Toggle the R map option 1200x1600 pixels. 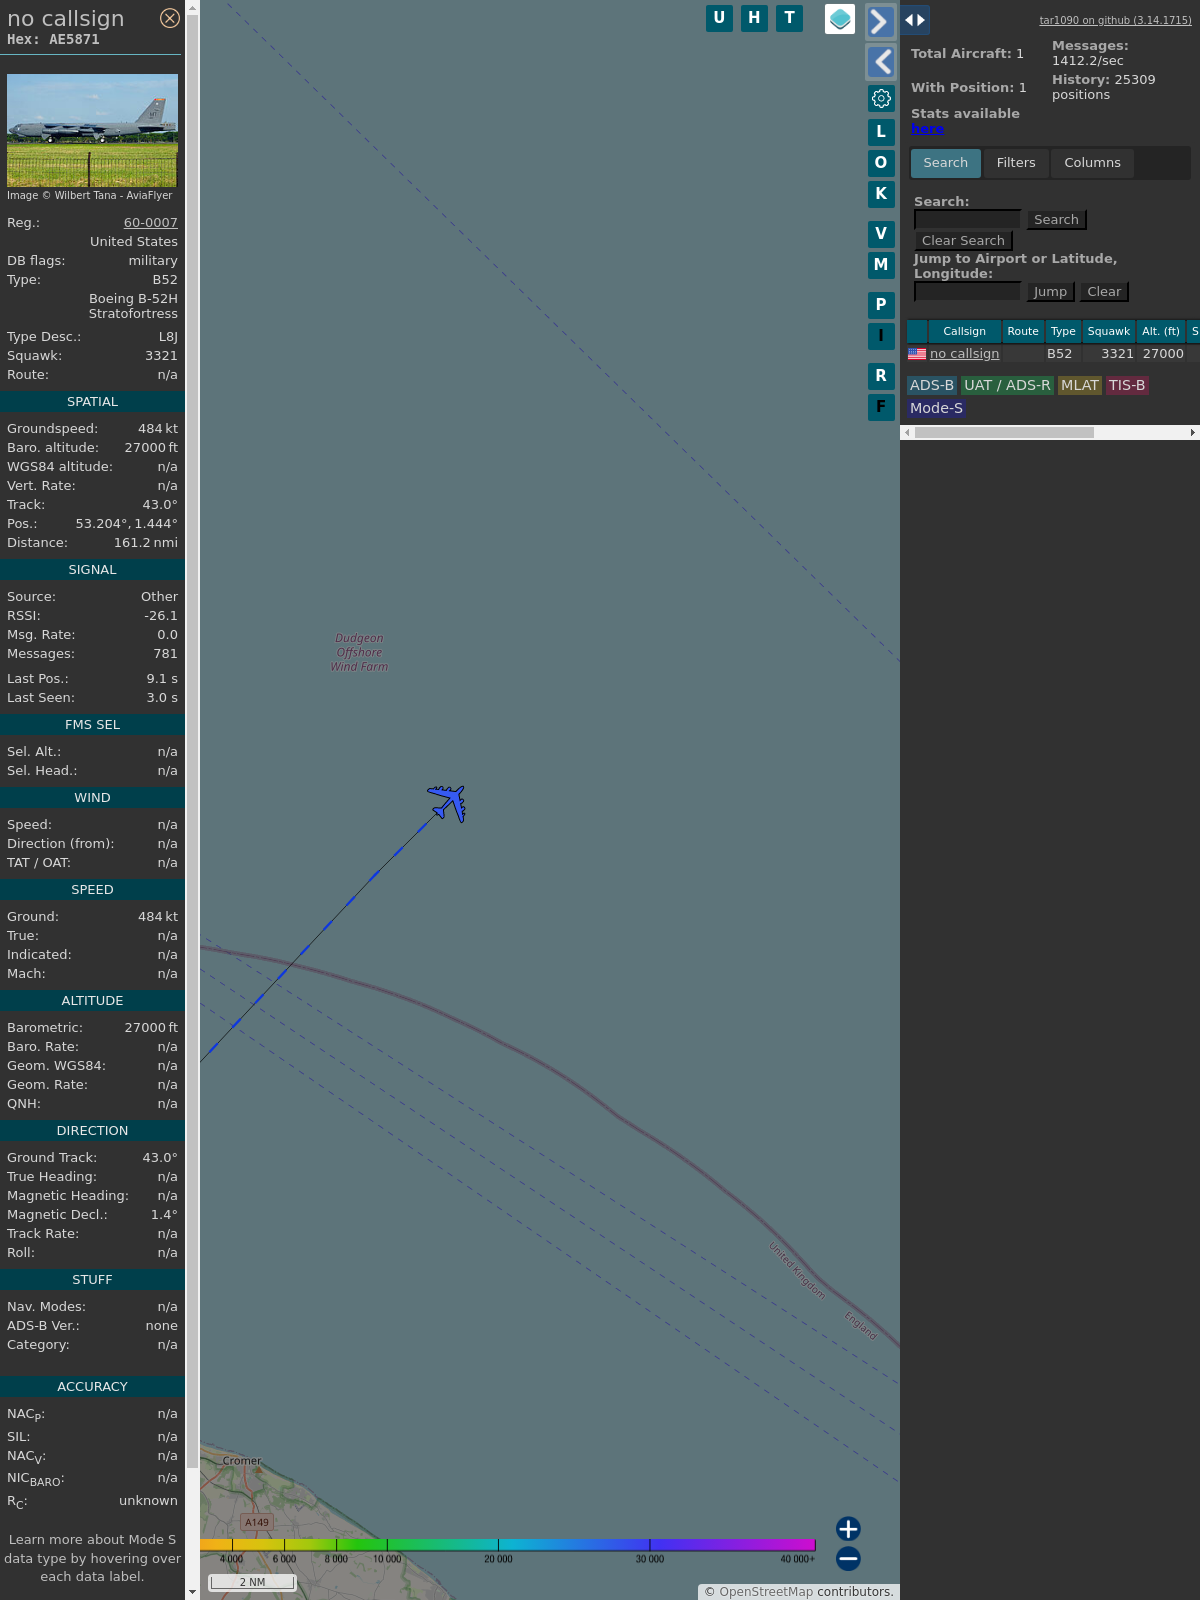(881, 376)
